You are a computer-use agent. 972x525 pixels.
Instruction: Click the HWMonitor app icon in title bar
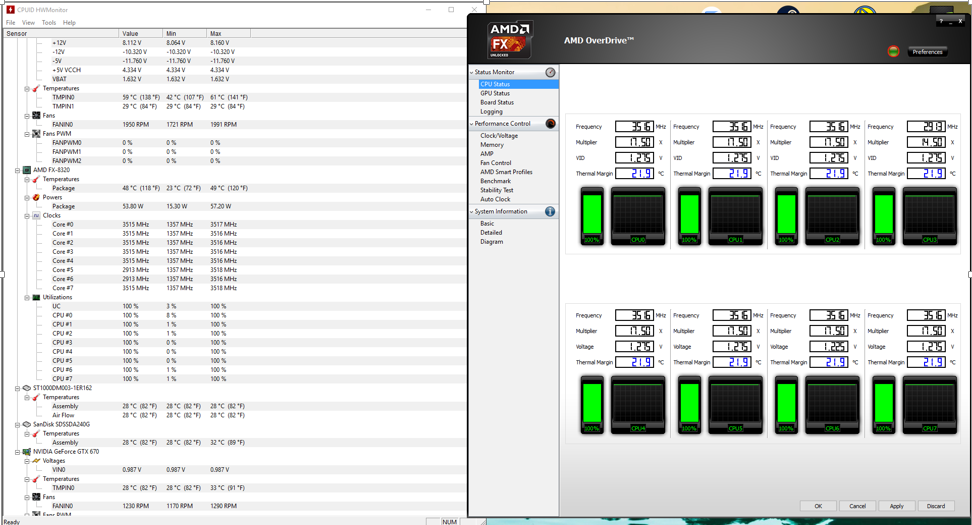tap(10, 10)
